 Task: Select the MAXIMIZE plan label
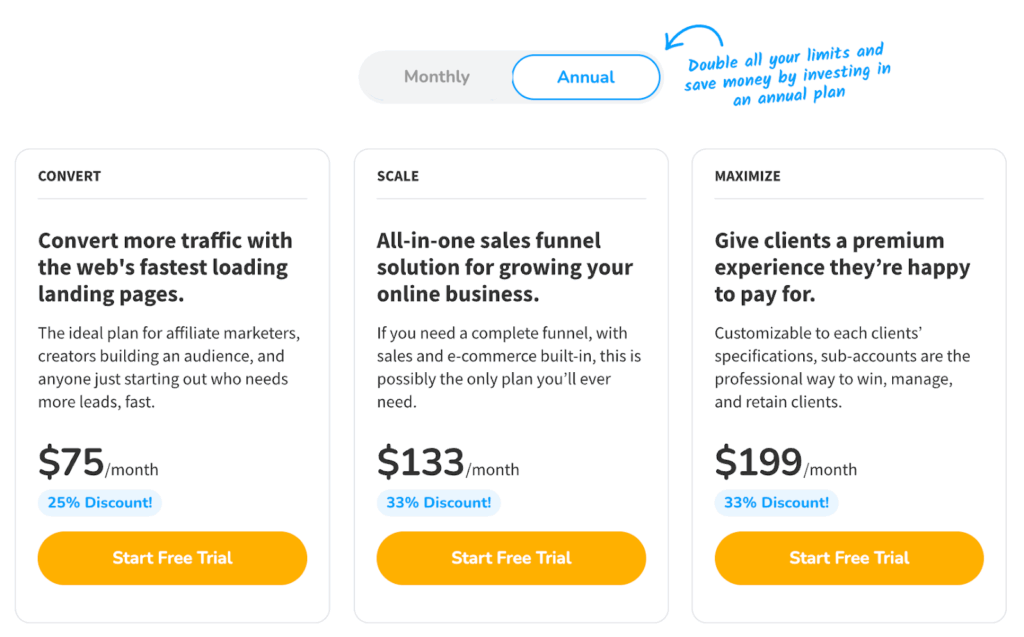(x=748, y=176)
